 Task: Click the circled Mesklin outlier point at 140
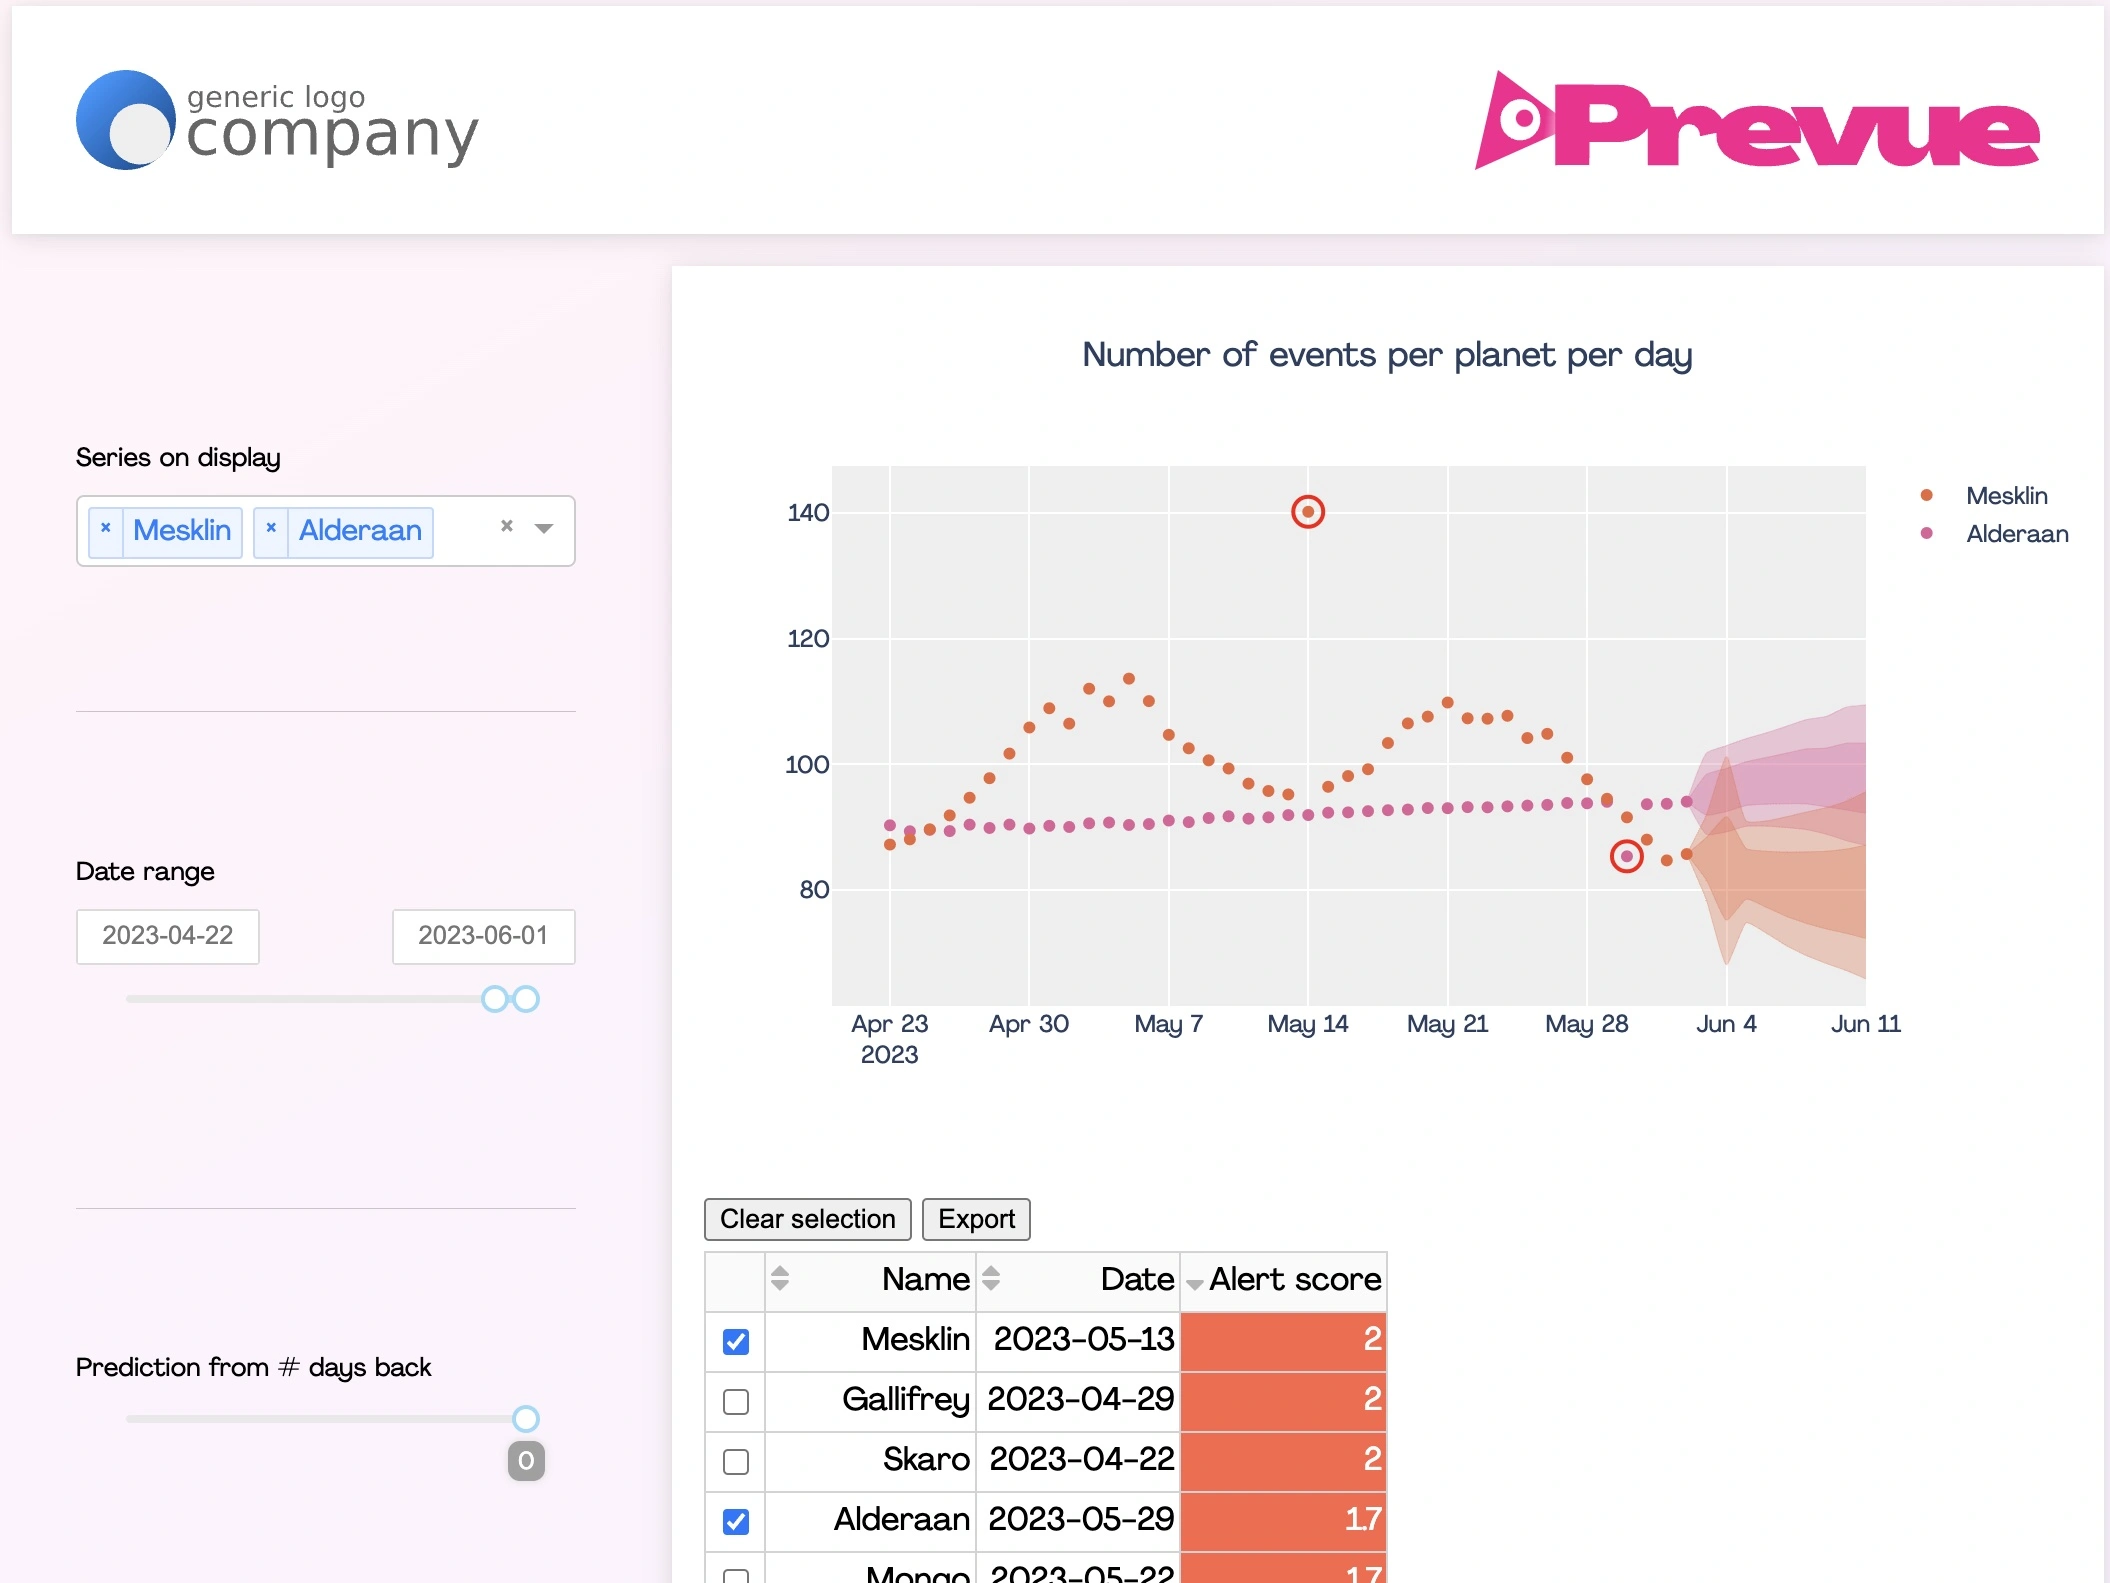pos(1307,512)
